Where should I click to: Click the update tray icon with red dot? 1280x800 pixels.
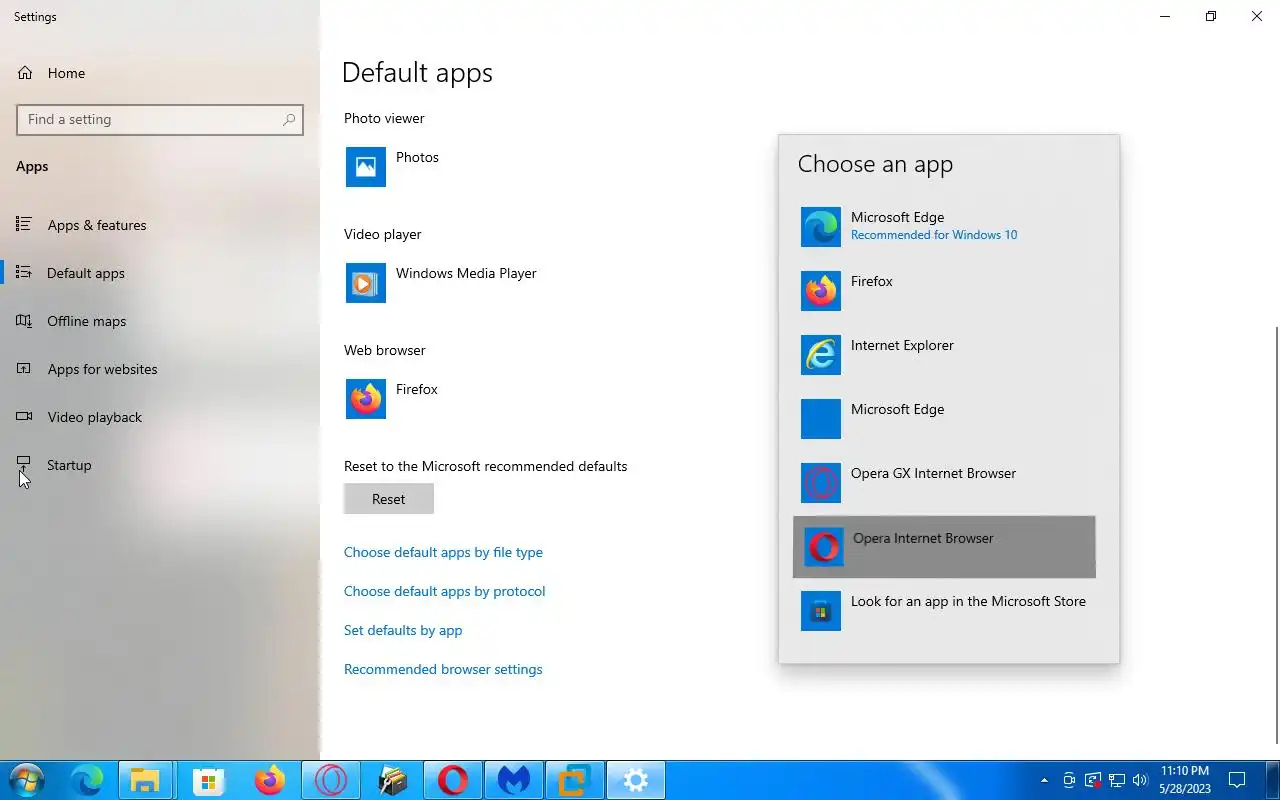point(1093,780)
